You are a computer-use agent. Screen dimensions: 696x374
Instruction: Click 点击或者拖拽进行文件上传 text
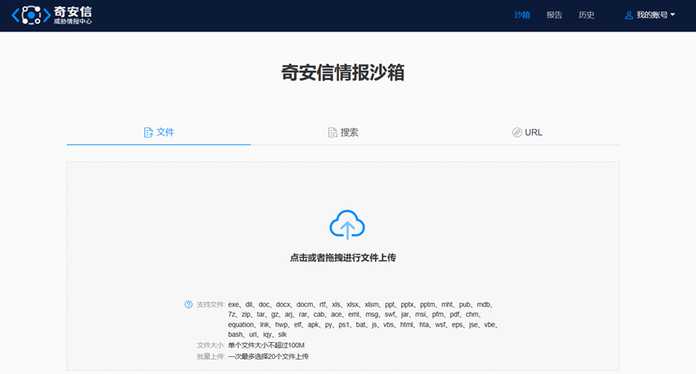pos(343,257)
